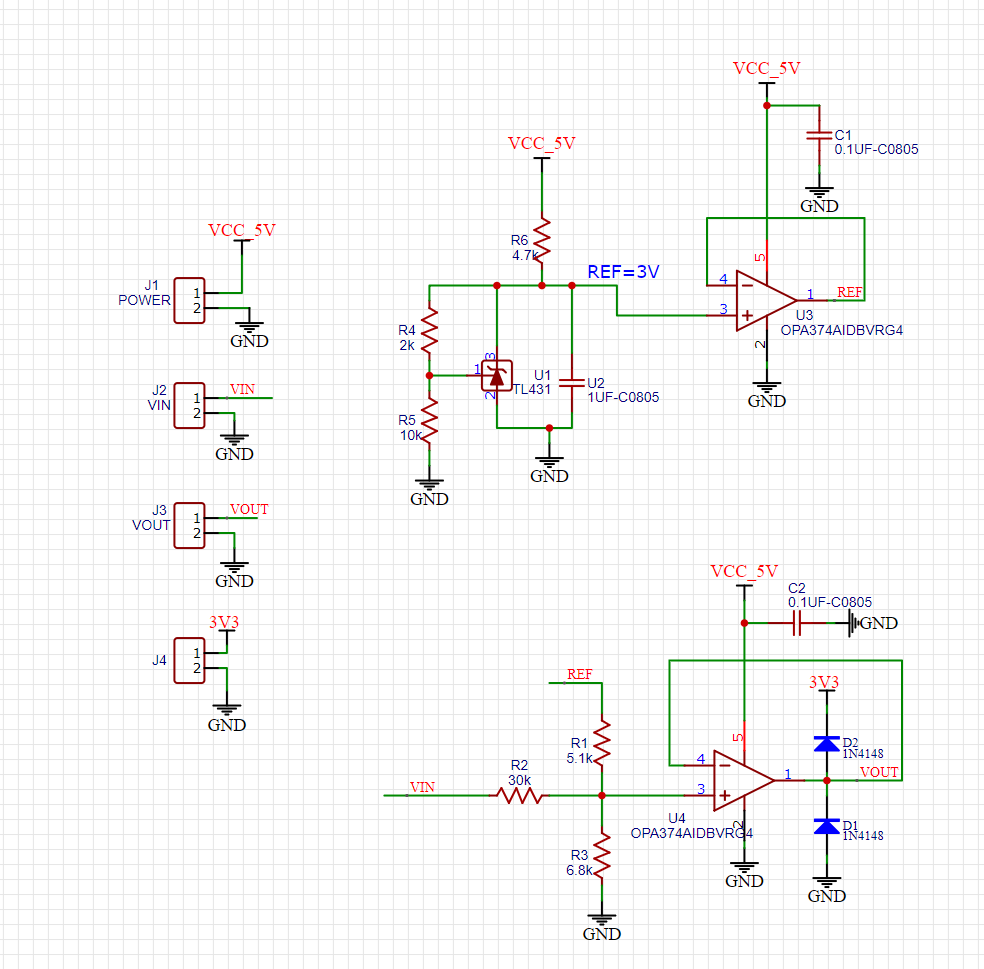The image size is (984, 969).
Task: Select the J4 connector symbol
Action: pyautogui.click(x=189, y=660)
